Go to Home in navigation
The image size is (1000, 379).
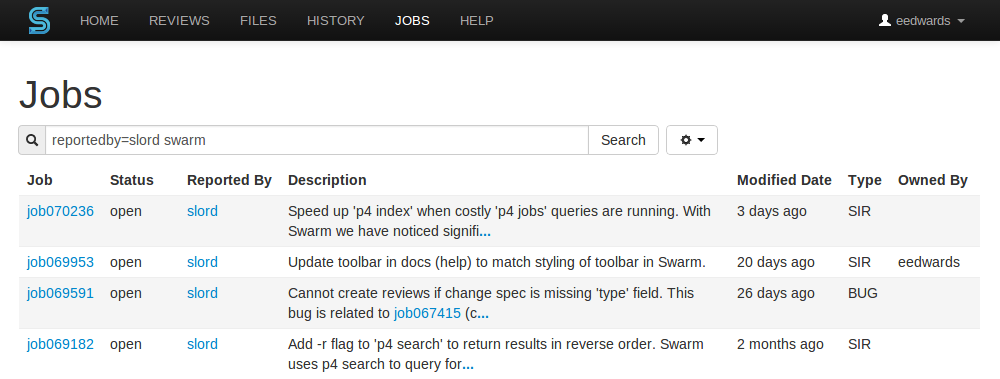[99, 20]
